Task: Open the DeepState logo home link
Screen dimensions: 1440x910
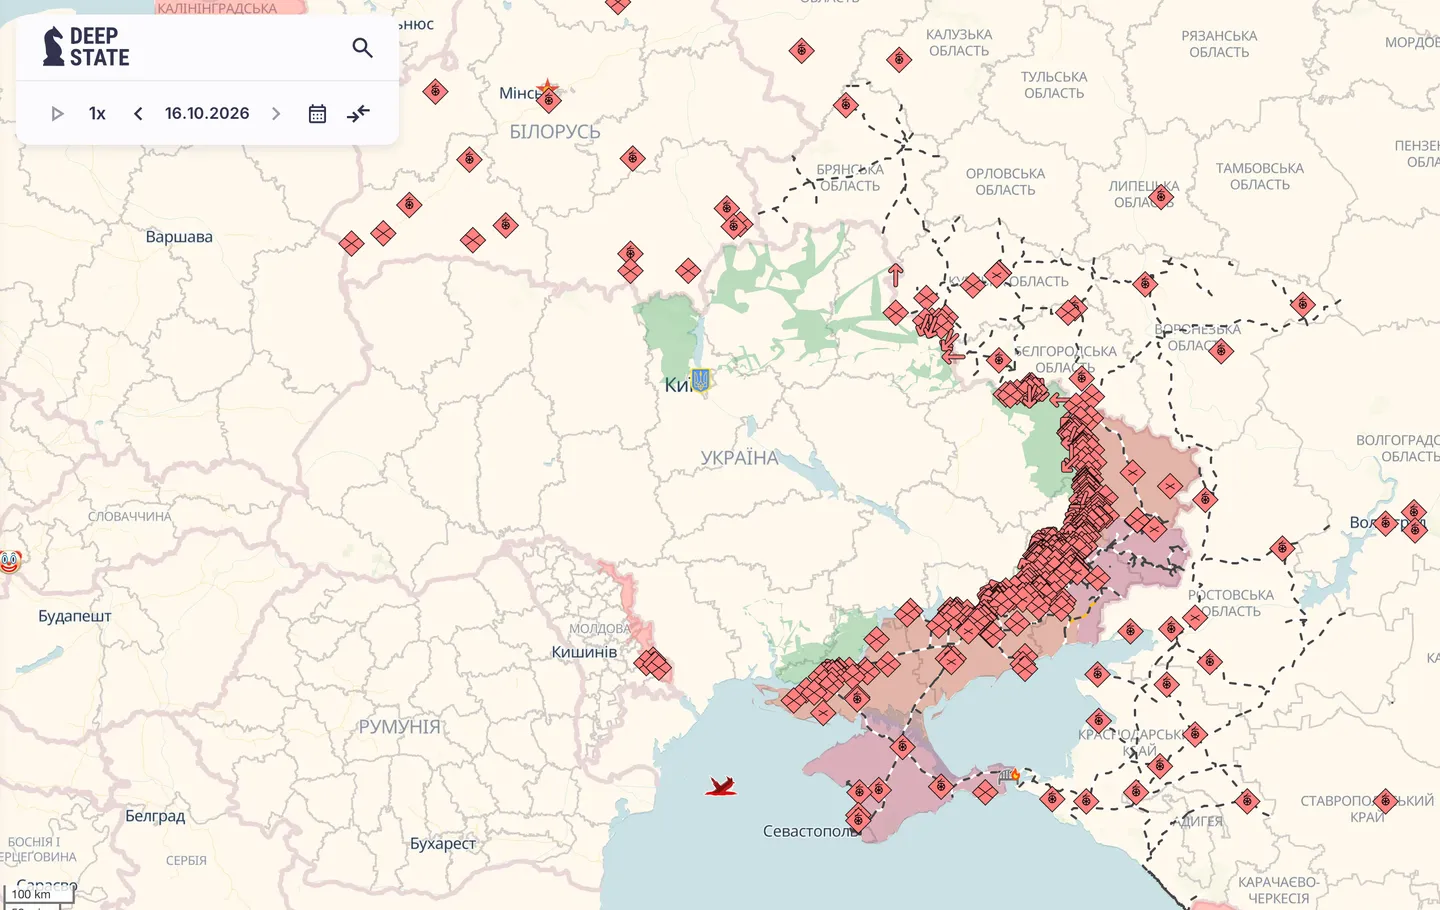Action: pyautogui.click(x=86, y=47)
